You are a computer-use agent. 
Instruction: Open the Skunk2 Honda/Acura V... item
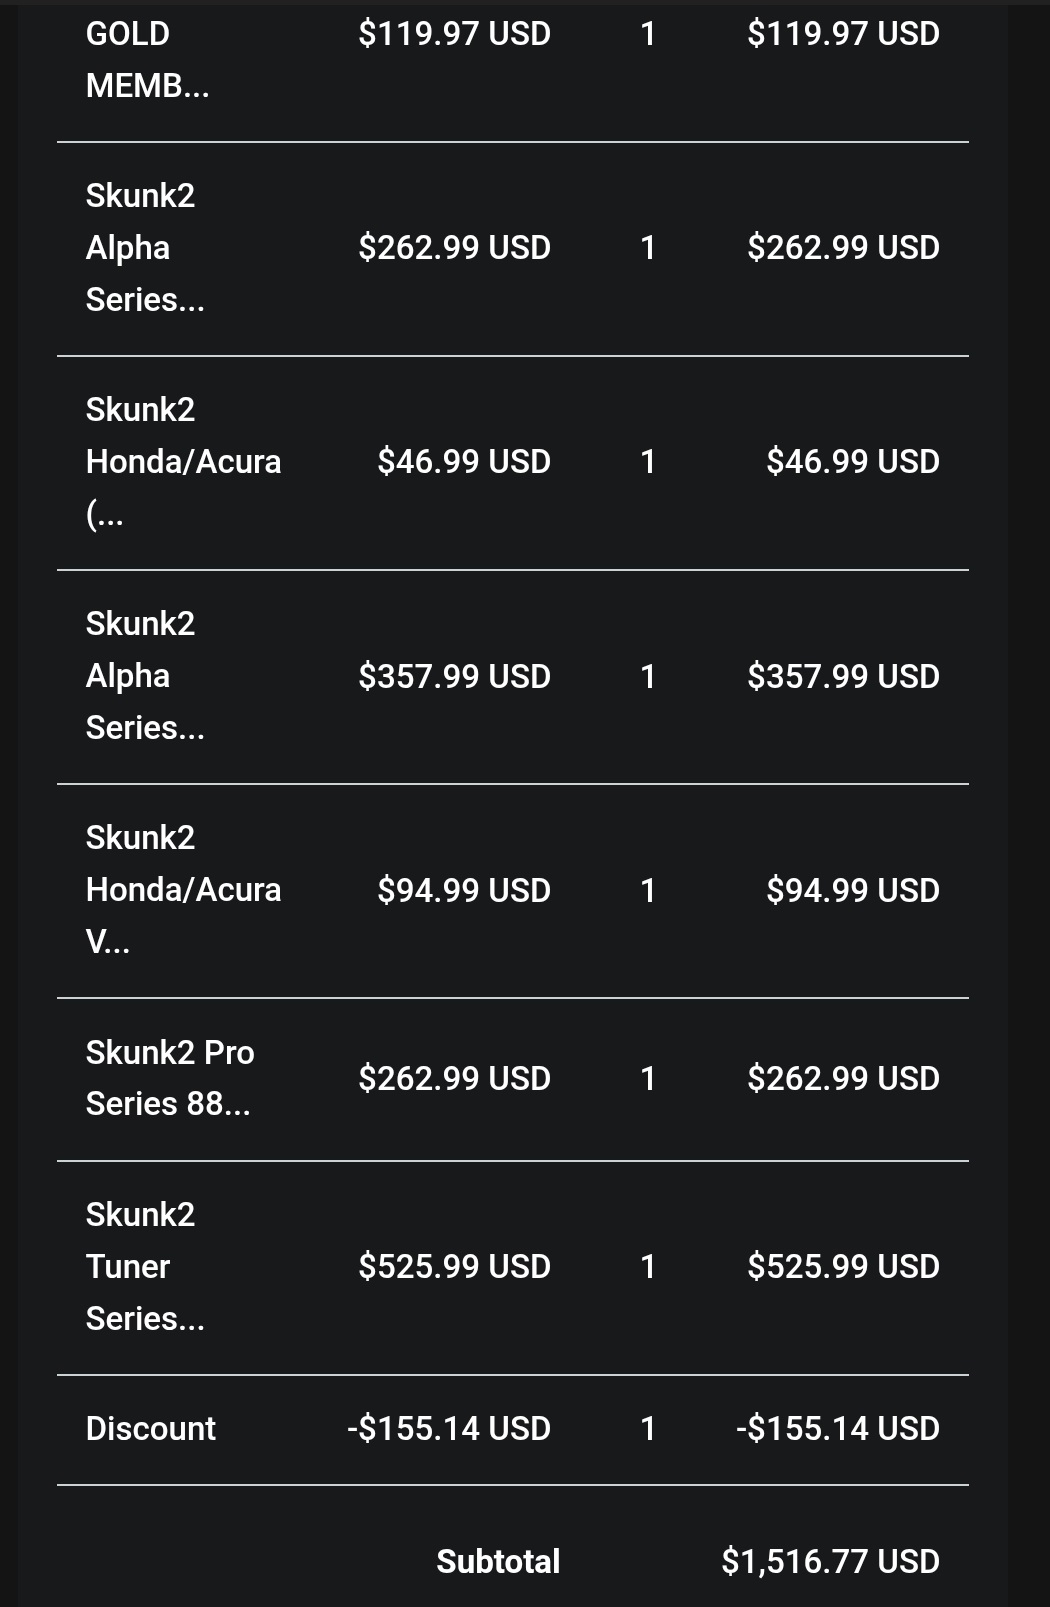183,889
